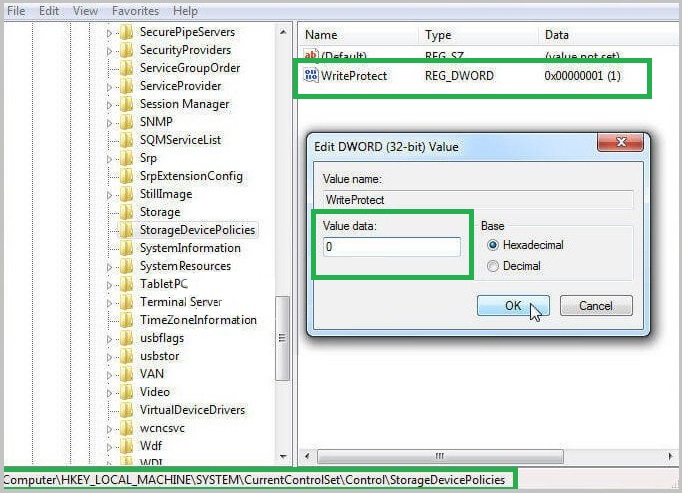Viewport: 682px width, 493px height.
Task: Expand the usbstor key
Action: point(109,357)
